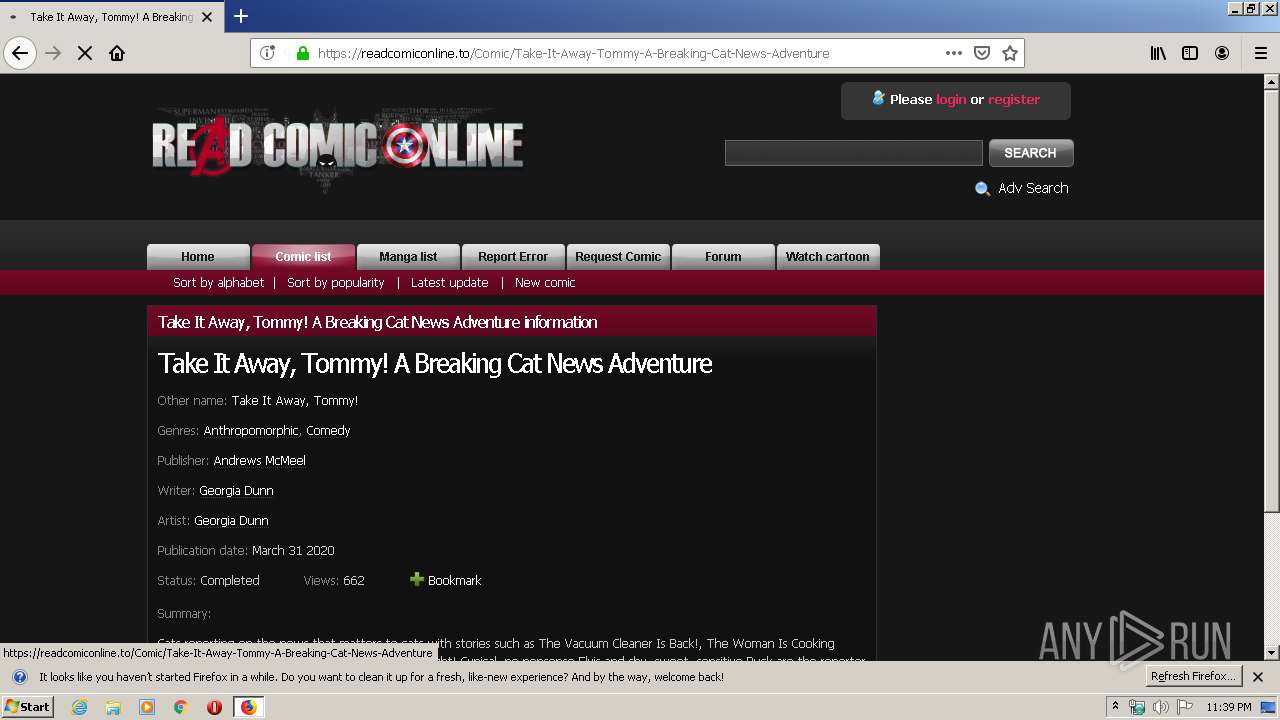Save page to Pocket icon
The height and width of the screenshot is (720, 1280).
coord(982,53)
